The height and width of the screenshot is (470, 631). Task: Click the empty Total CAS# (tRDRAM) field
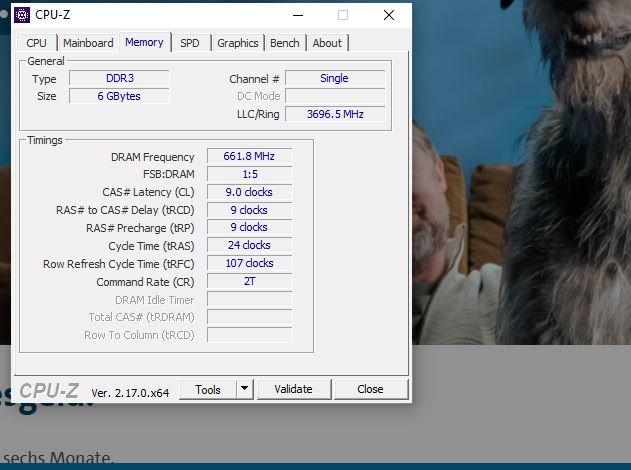pos(250,317)
